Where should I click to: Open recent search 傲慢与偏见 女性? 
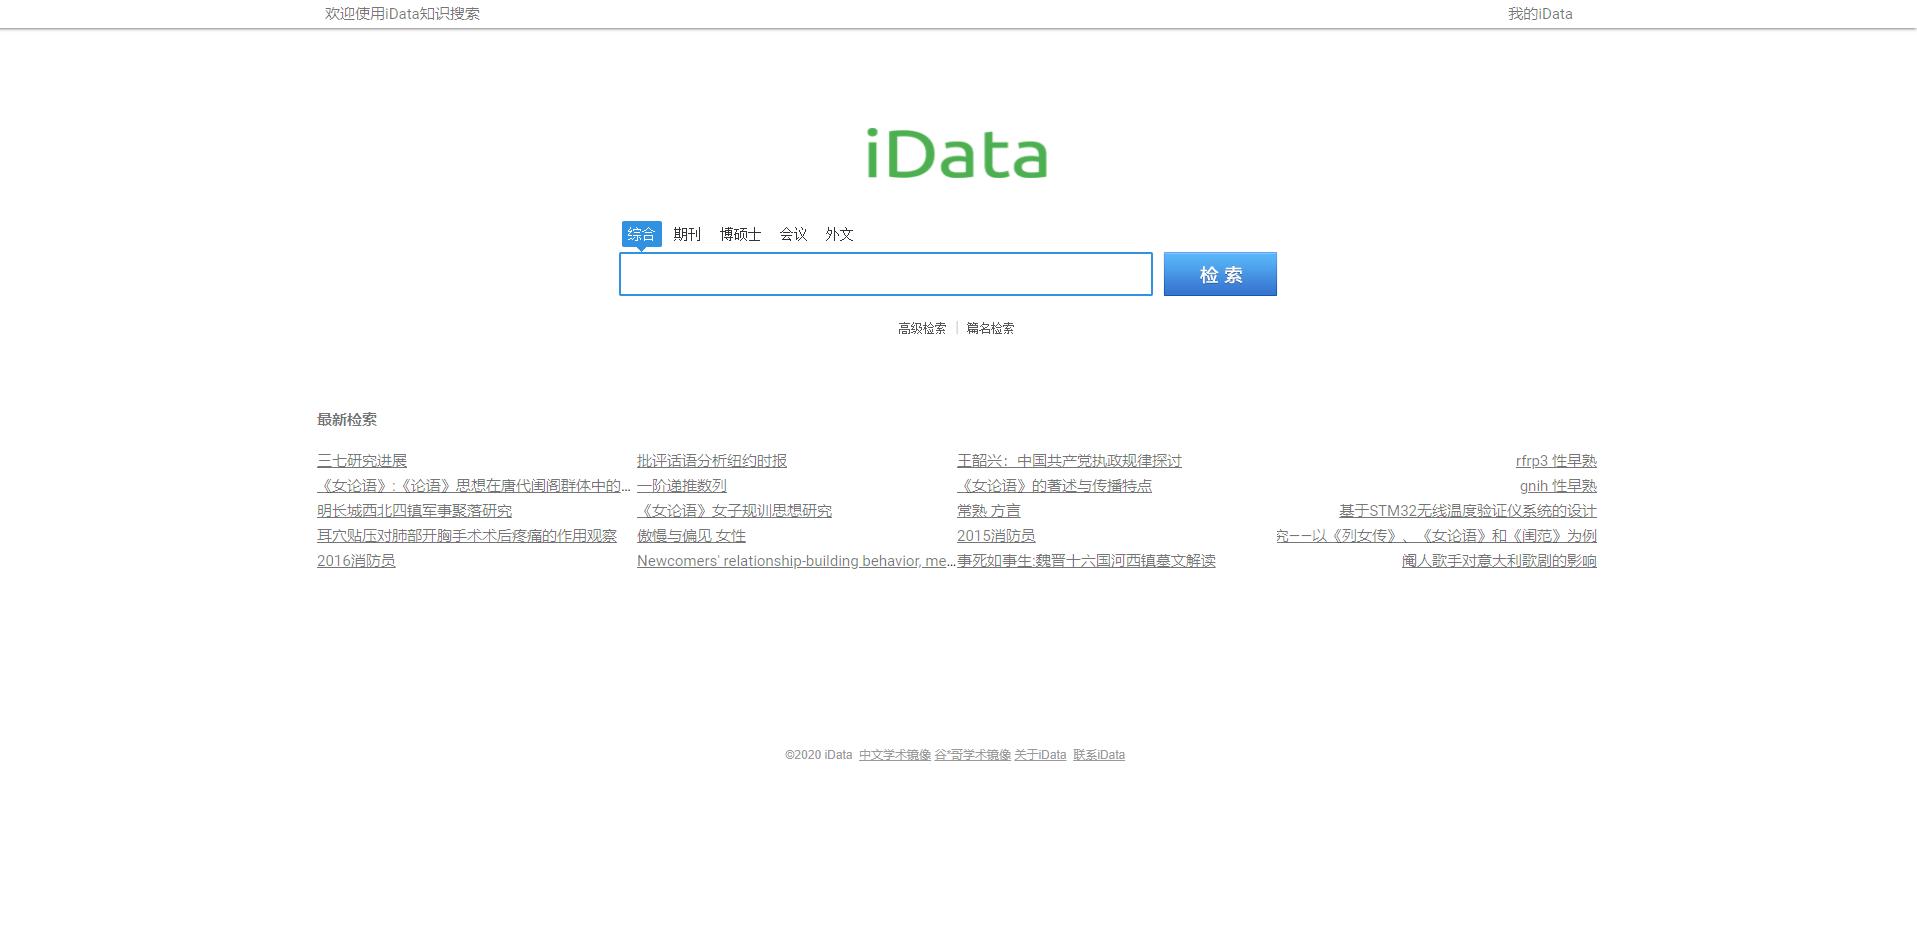tap(690, 535)
